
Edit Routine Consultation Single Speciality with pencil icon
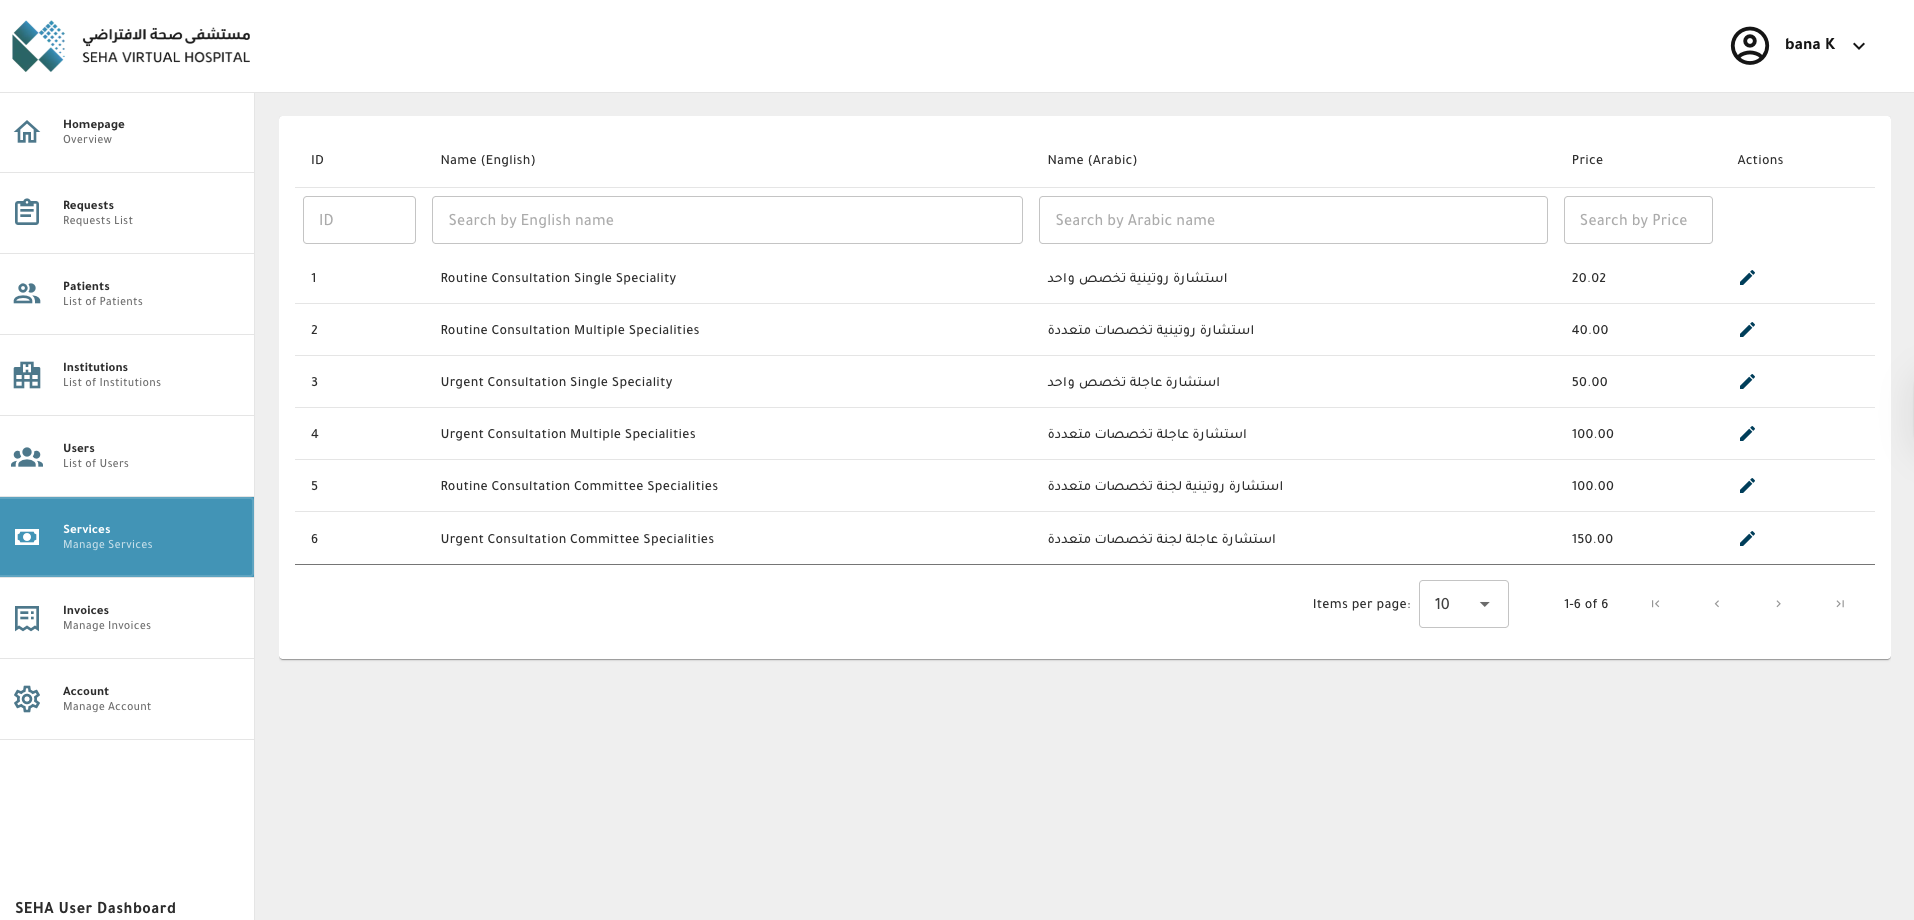[1747, 278]
